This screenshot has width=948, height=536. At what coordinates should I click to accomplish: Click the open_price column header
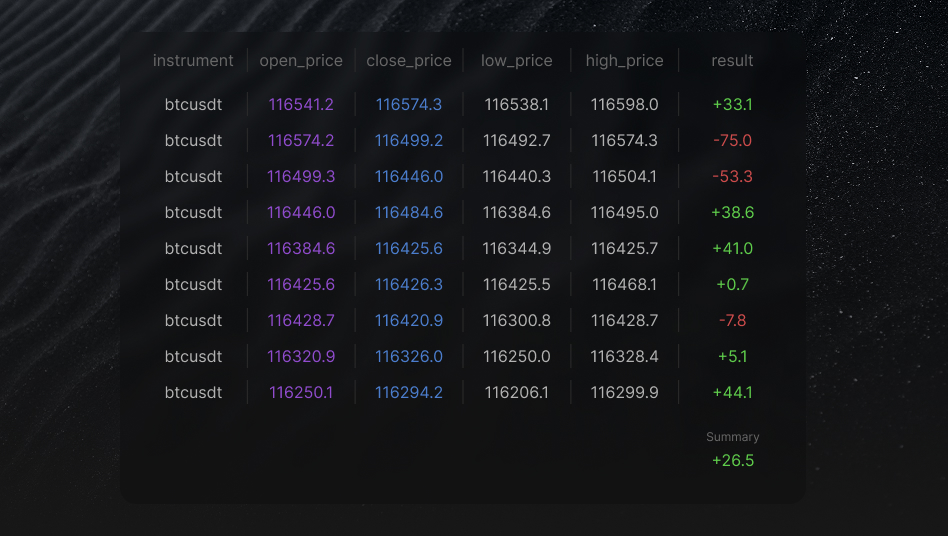[x=301, y=61]
